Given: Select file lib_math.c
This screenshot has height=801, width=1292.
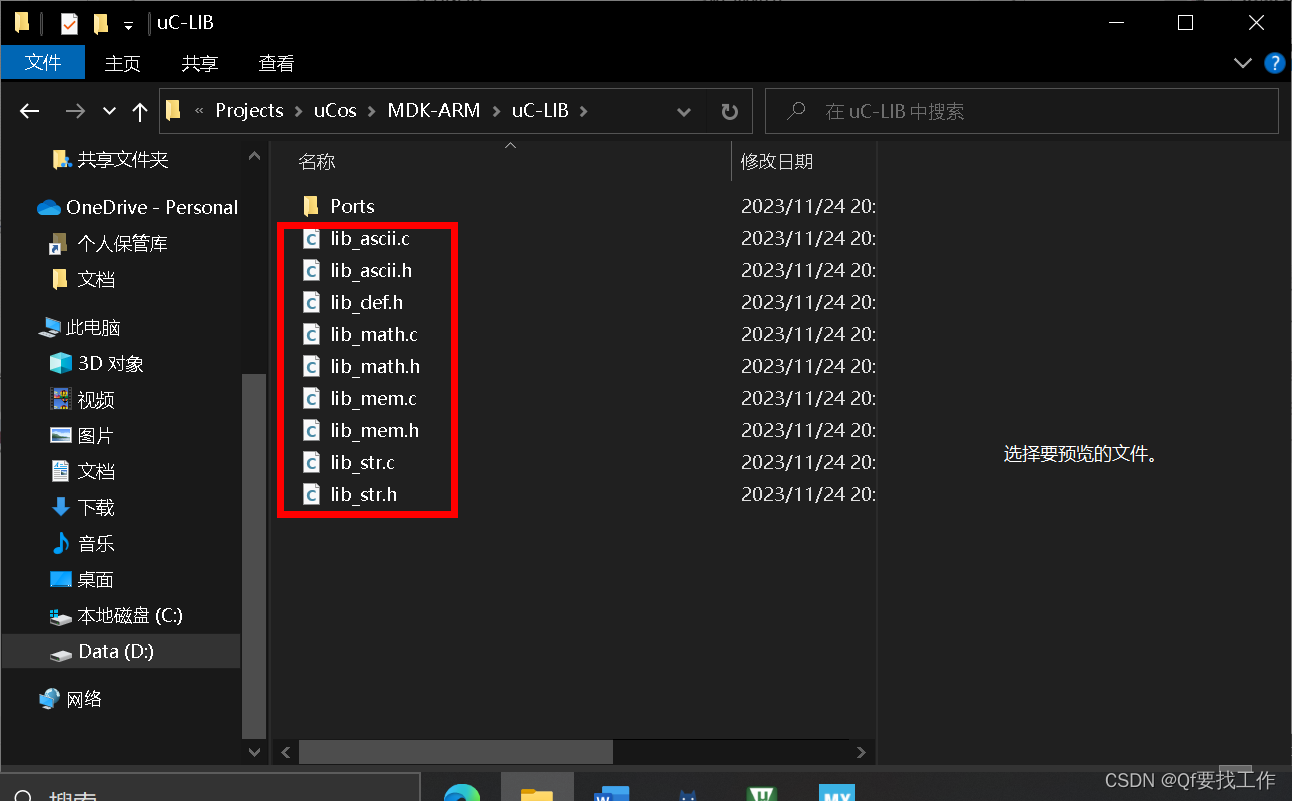Looking at the screenshot, I should 374,334.
